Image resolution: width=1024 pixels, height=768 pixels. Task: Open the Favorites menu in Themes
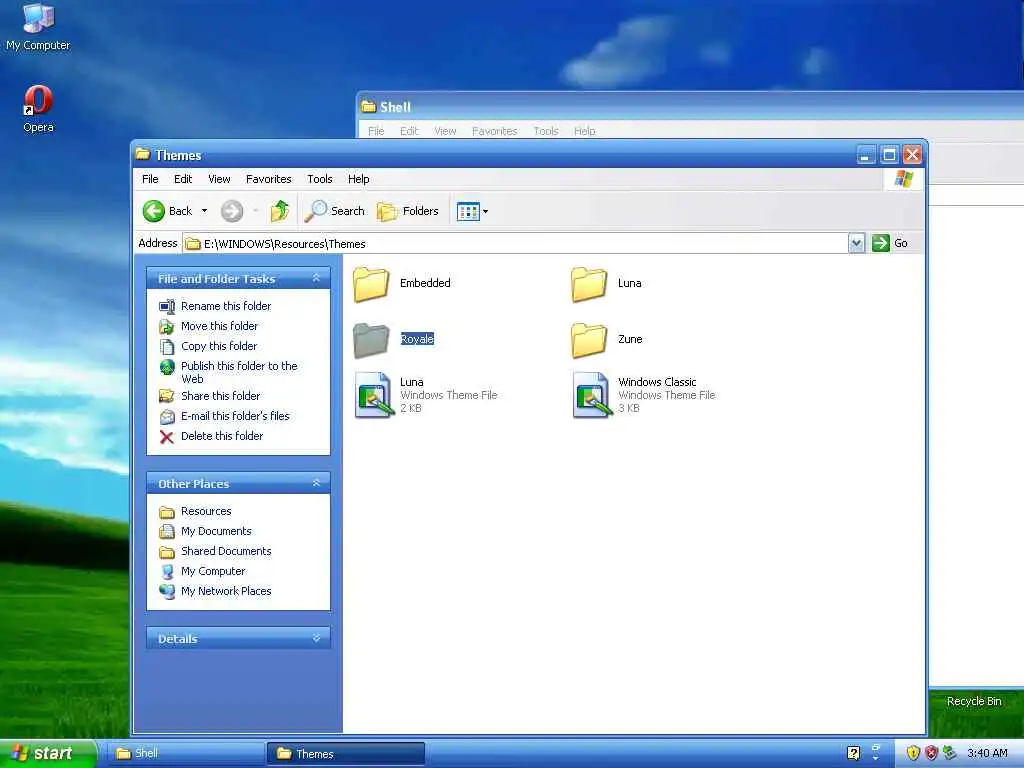pyautogui.click(x=268, y=179)
